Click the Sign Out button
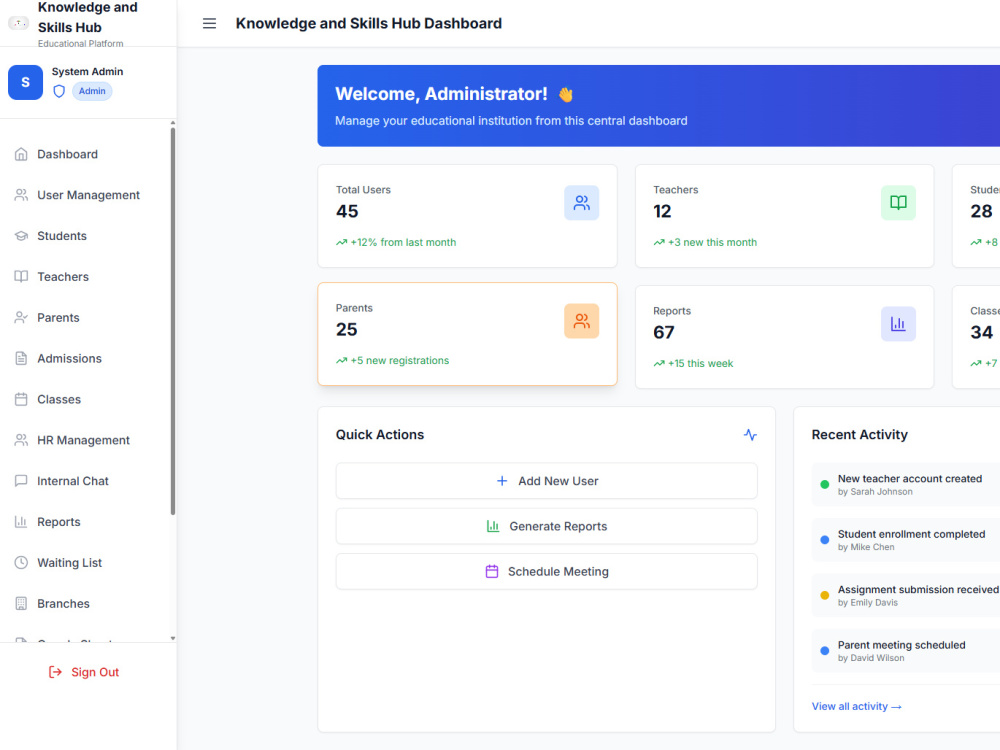Image resolution: width=1000 pixels, height=750 pixels. click(84, 672)
